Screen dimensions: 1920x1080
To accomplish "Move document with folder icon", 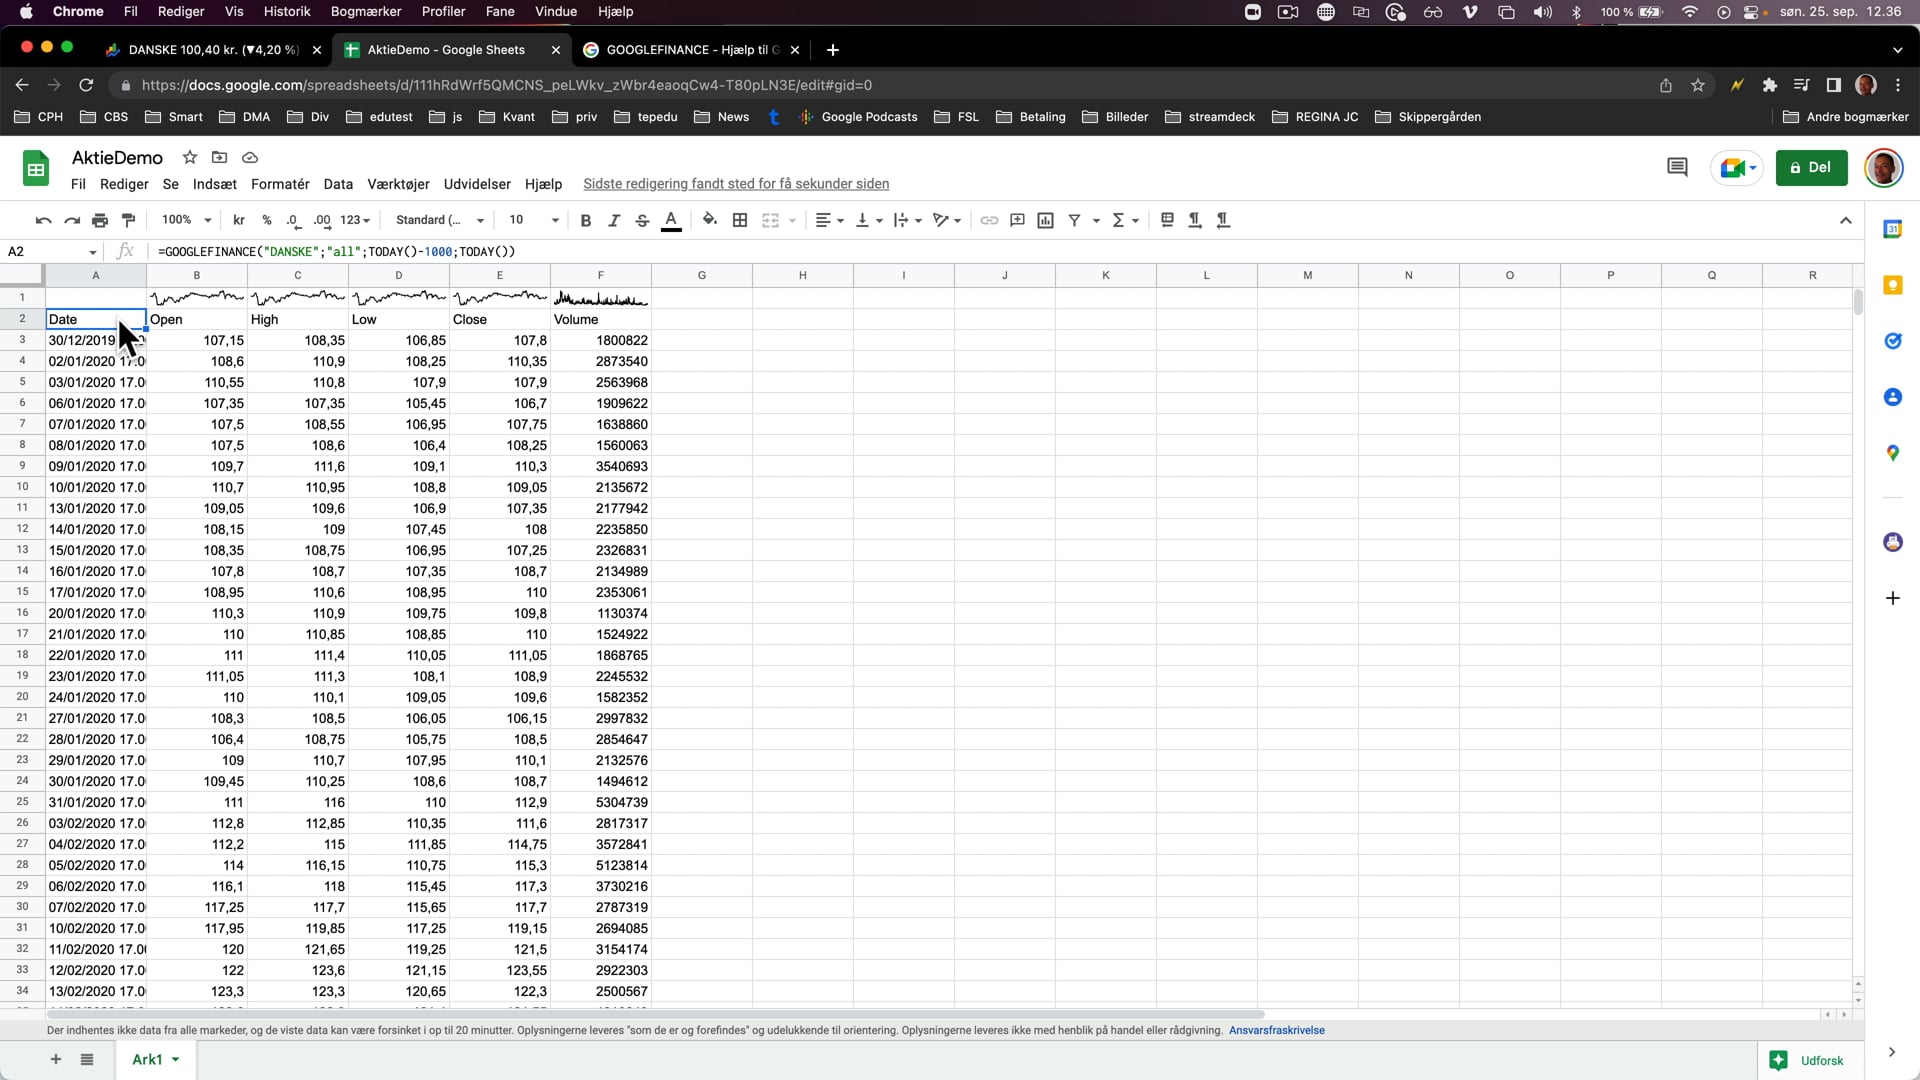I will tap(220, 157).
